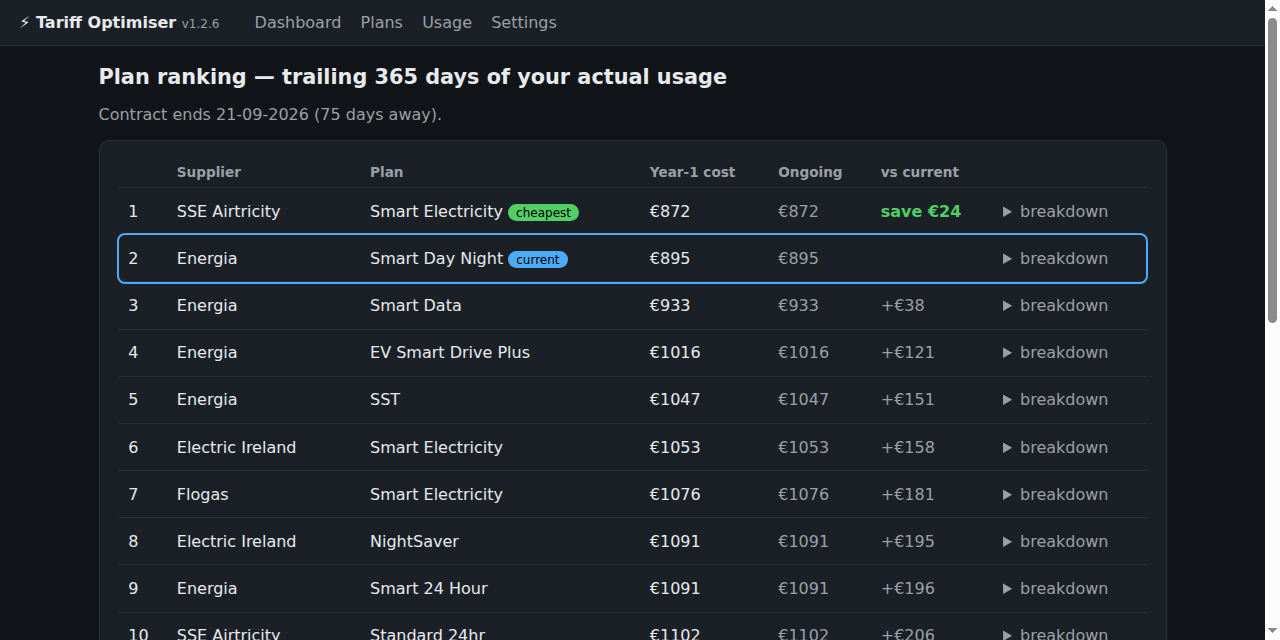1280x640 pixels.
Task: Open the Plans nav item
Action: tap(382, 22)
